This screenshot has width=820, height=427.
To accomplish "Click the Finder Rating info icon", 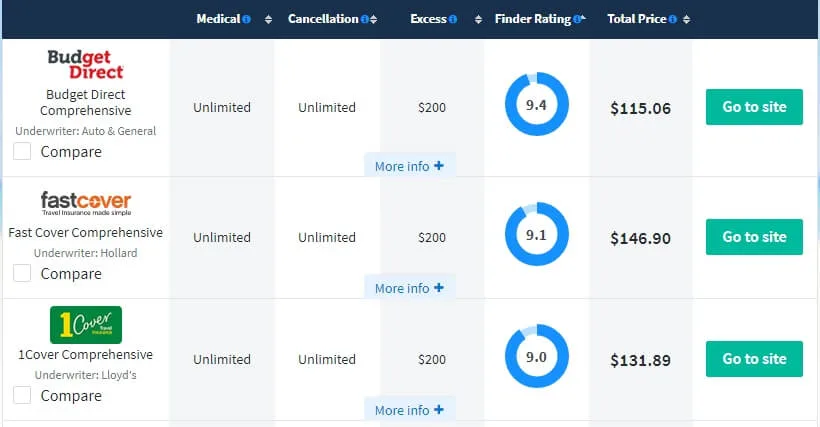I will [x=577, y=19].
